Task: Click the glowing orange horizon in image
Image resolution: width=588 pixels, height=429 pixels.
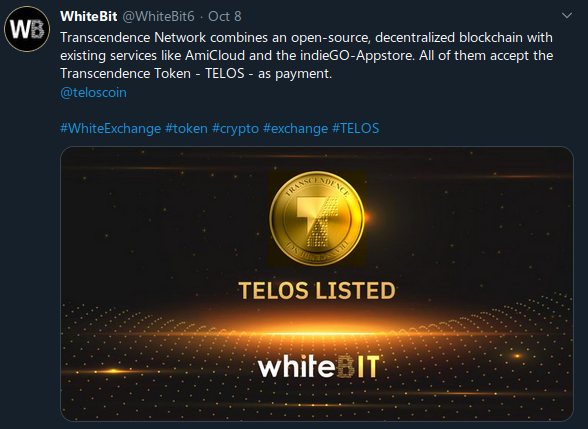Action: (317, 332)
